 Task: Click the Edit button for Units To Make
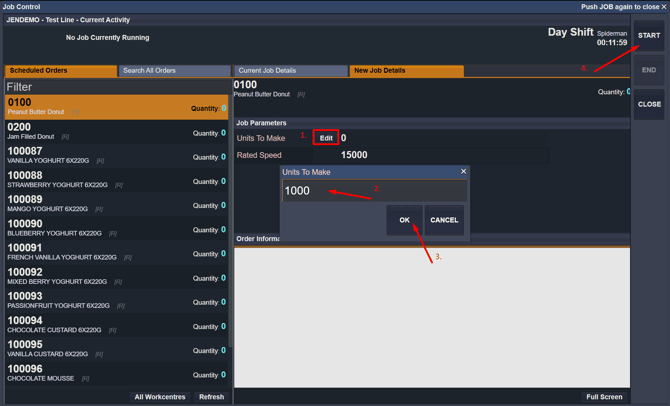click(x=326, y=138)
